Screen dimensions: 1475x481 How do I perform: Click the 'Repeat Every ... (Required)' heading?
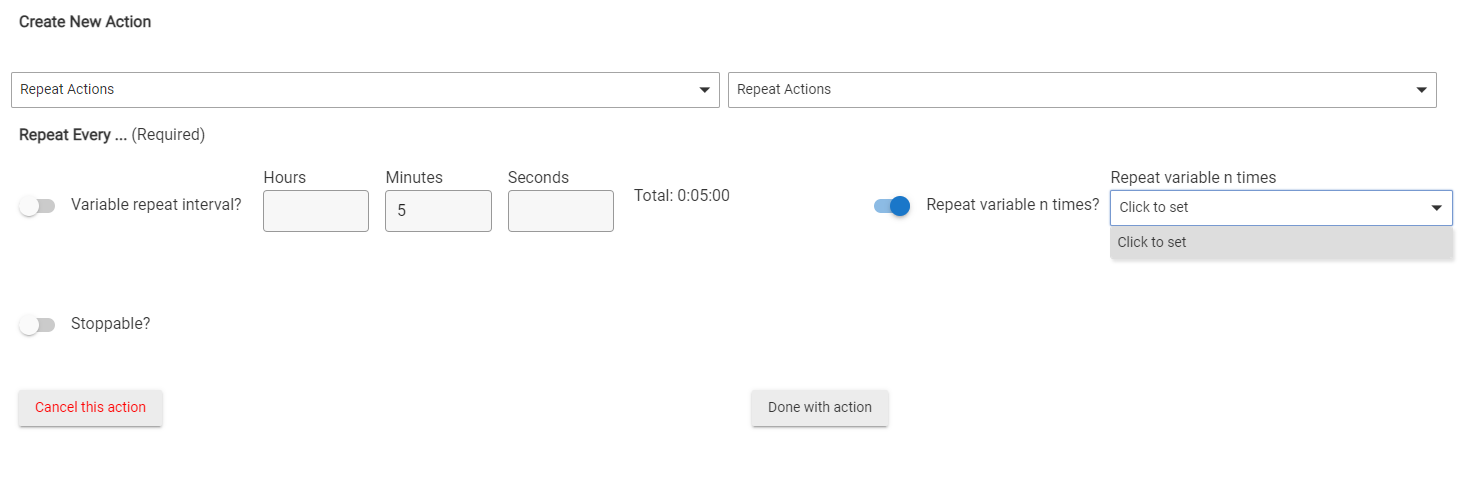(x=112, y=135)
